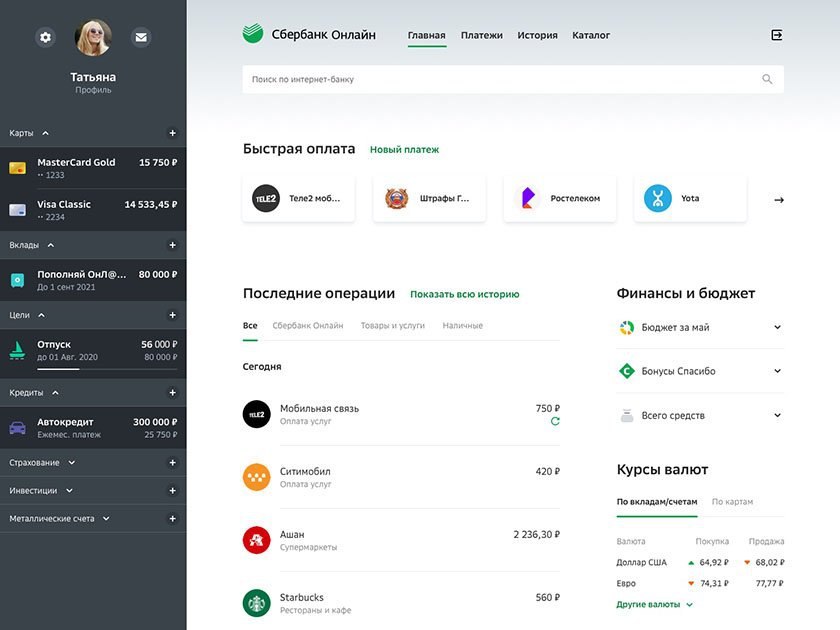Switch to По картам currency tab

coord(732,502)
